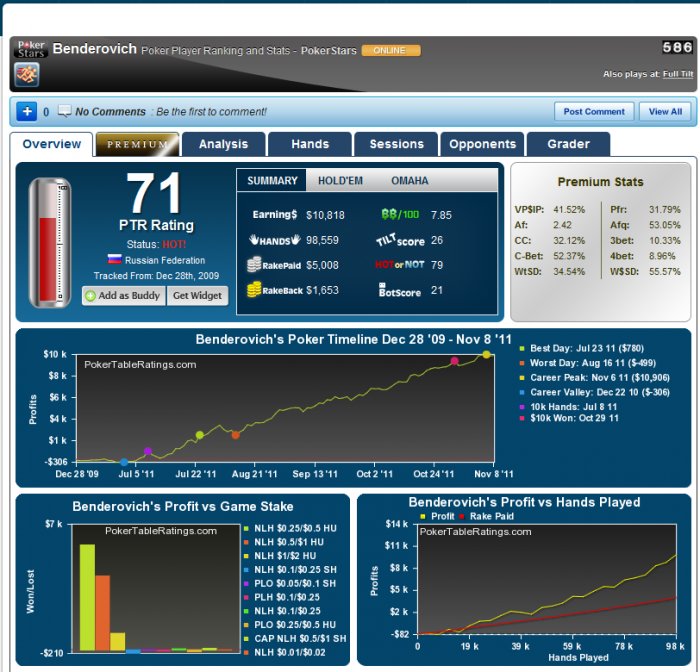
Task: Click the Career Valley legend swatch
Action: click(x=521, y=392)
